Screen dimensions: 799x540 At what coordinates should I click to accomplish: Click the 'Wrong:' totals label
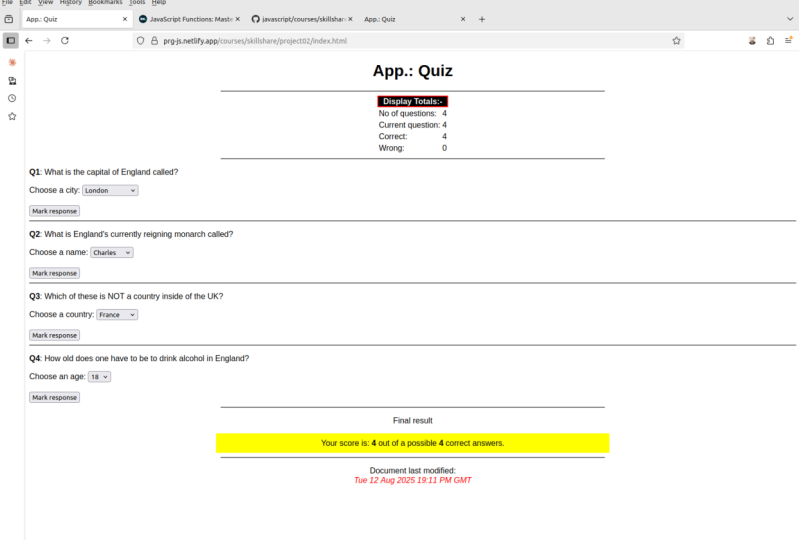(x=391, y=148)
